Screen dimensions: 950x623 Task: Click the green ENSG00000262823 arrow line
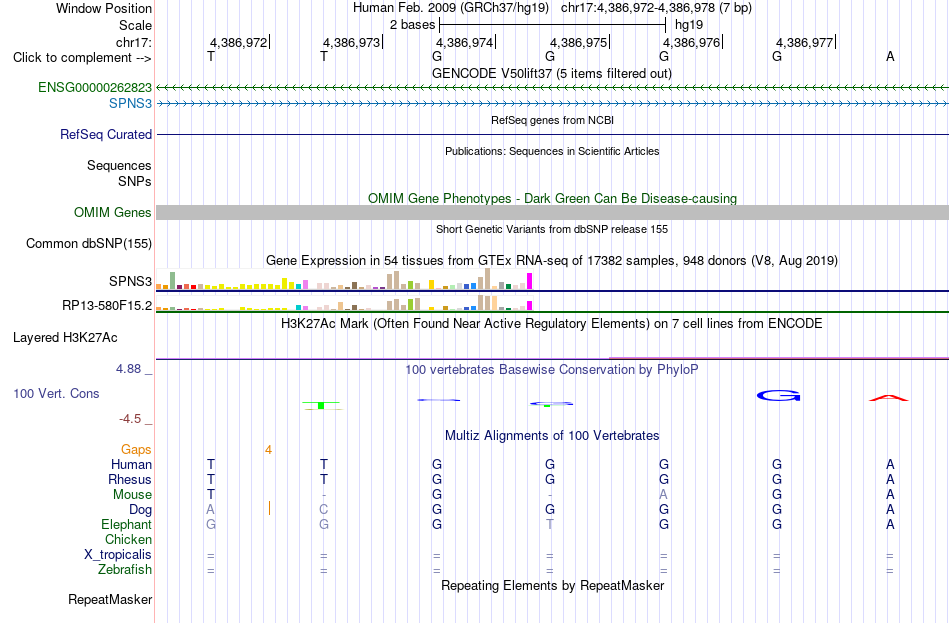pos(552,88)
